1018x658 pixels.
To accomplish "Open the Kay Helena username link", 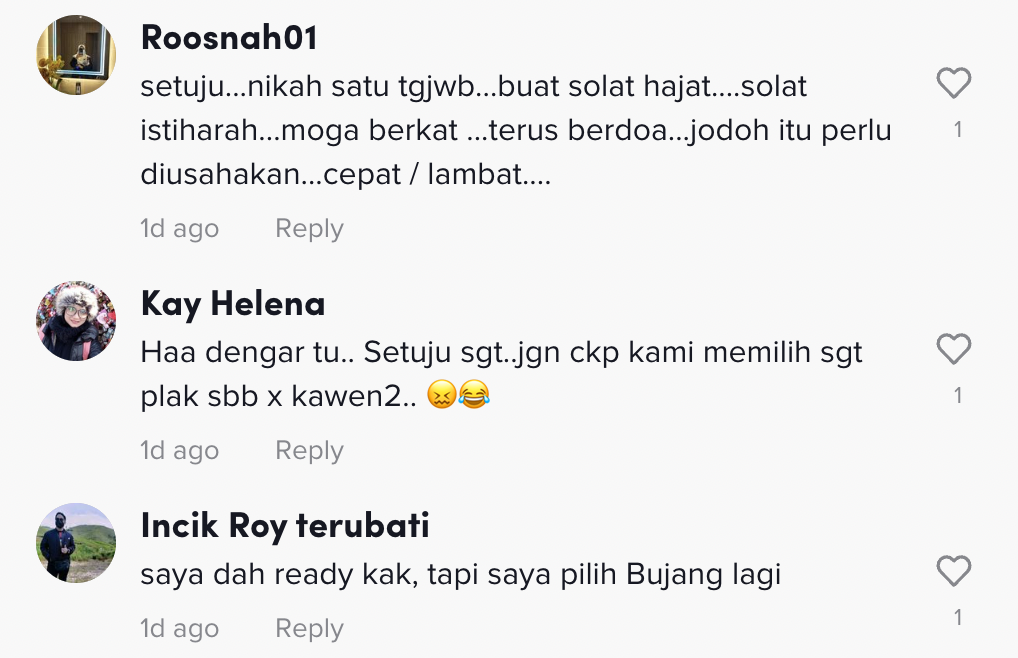I will click(x=233, y=304).
